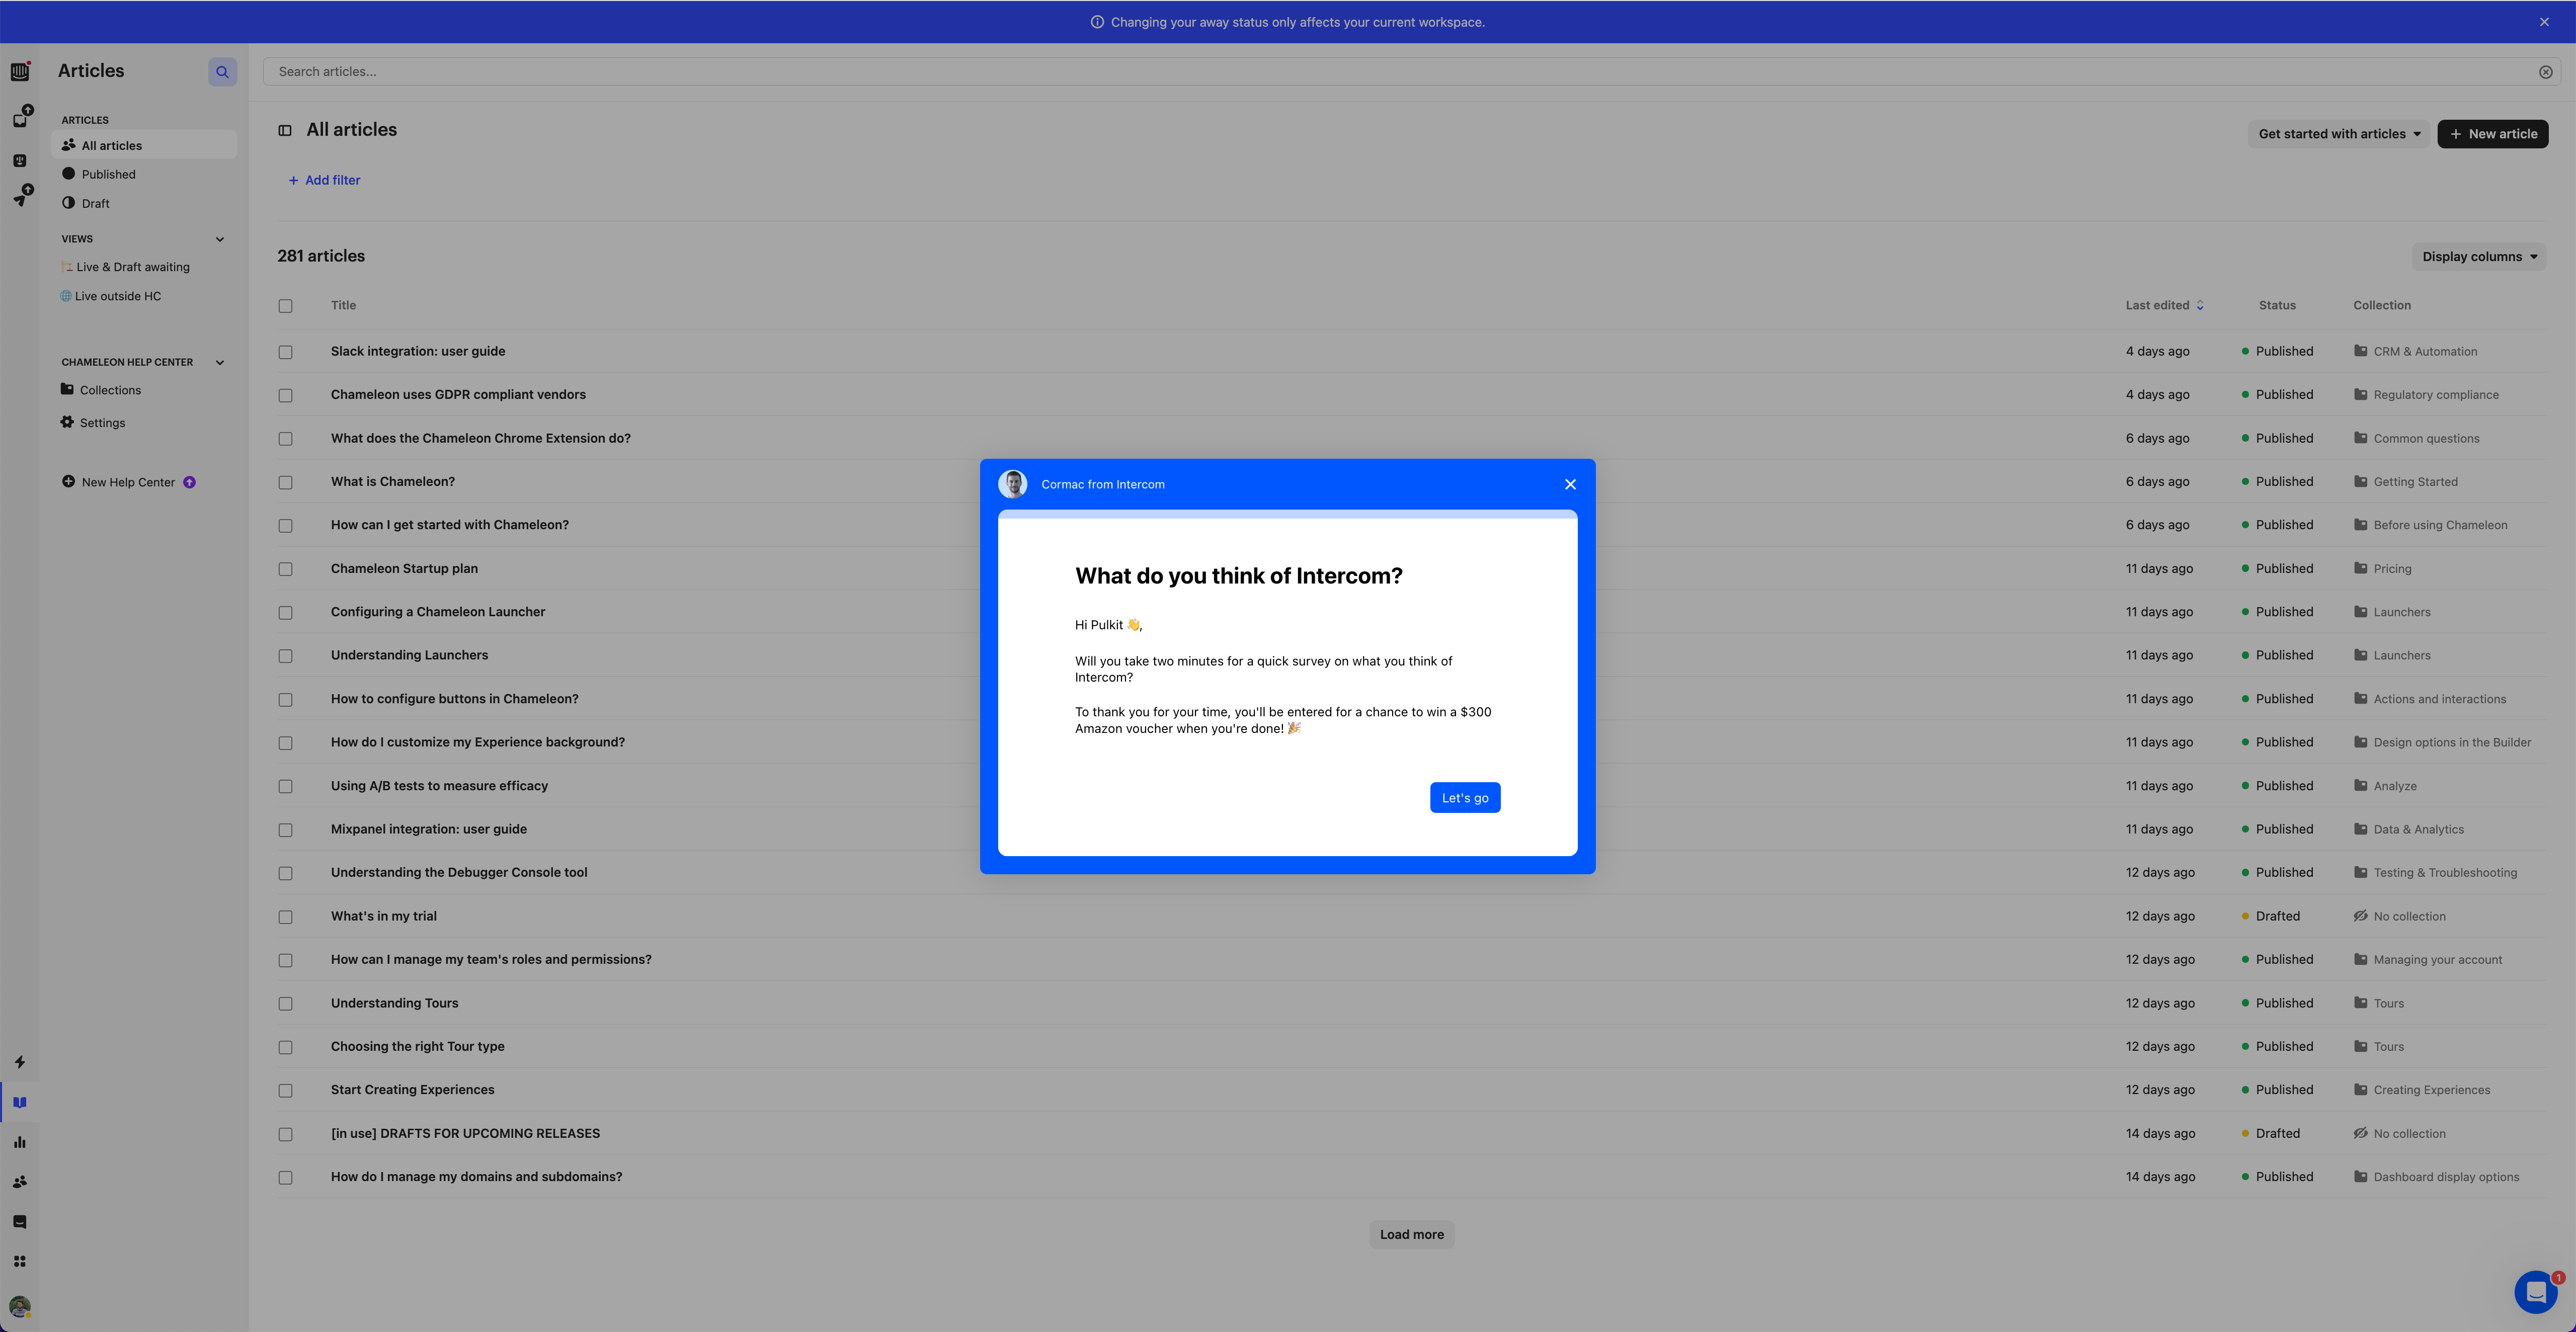Viewport: 2576px width, 1332px height.
Task: Click the Collections folder icon
Action: pos(67,389)
